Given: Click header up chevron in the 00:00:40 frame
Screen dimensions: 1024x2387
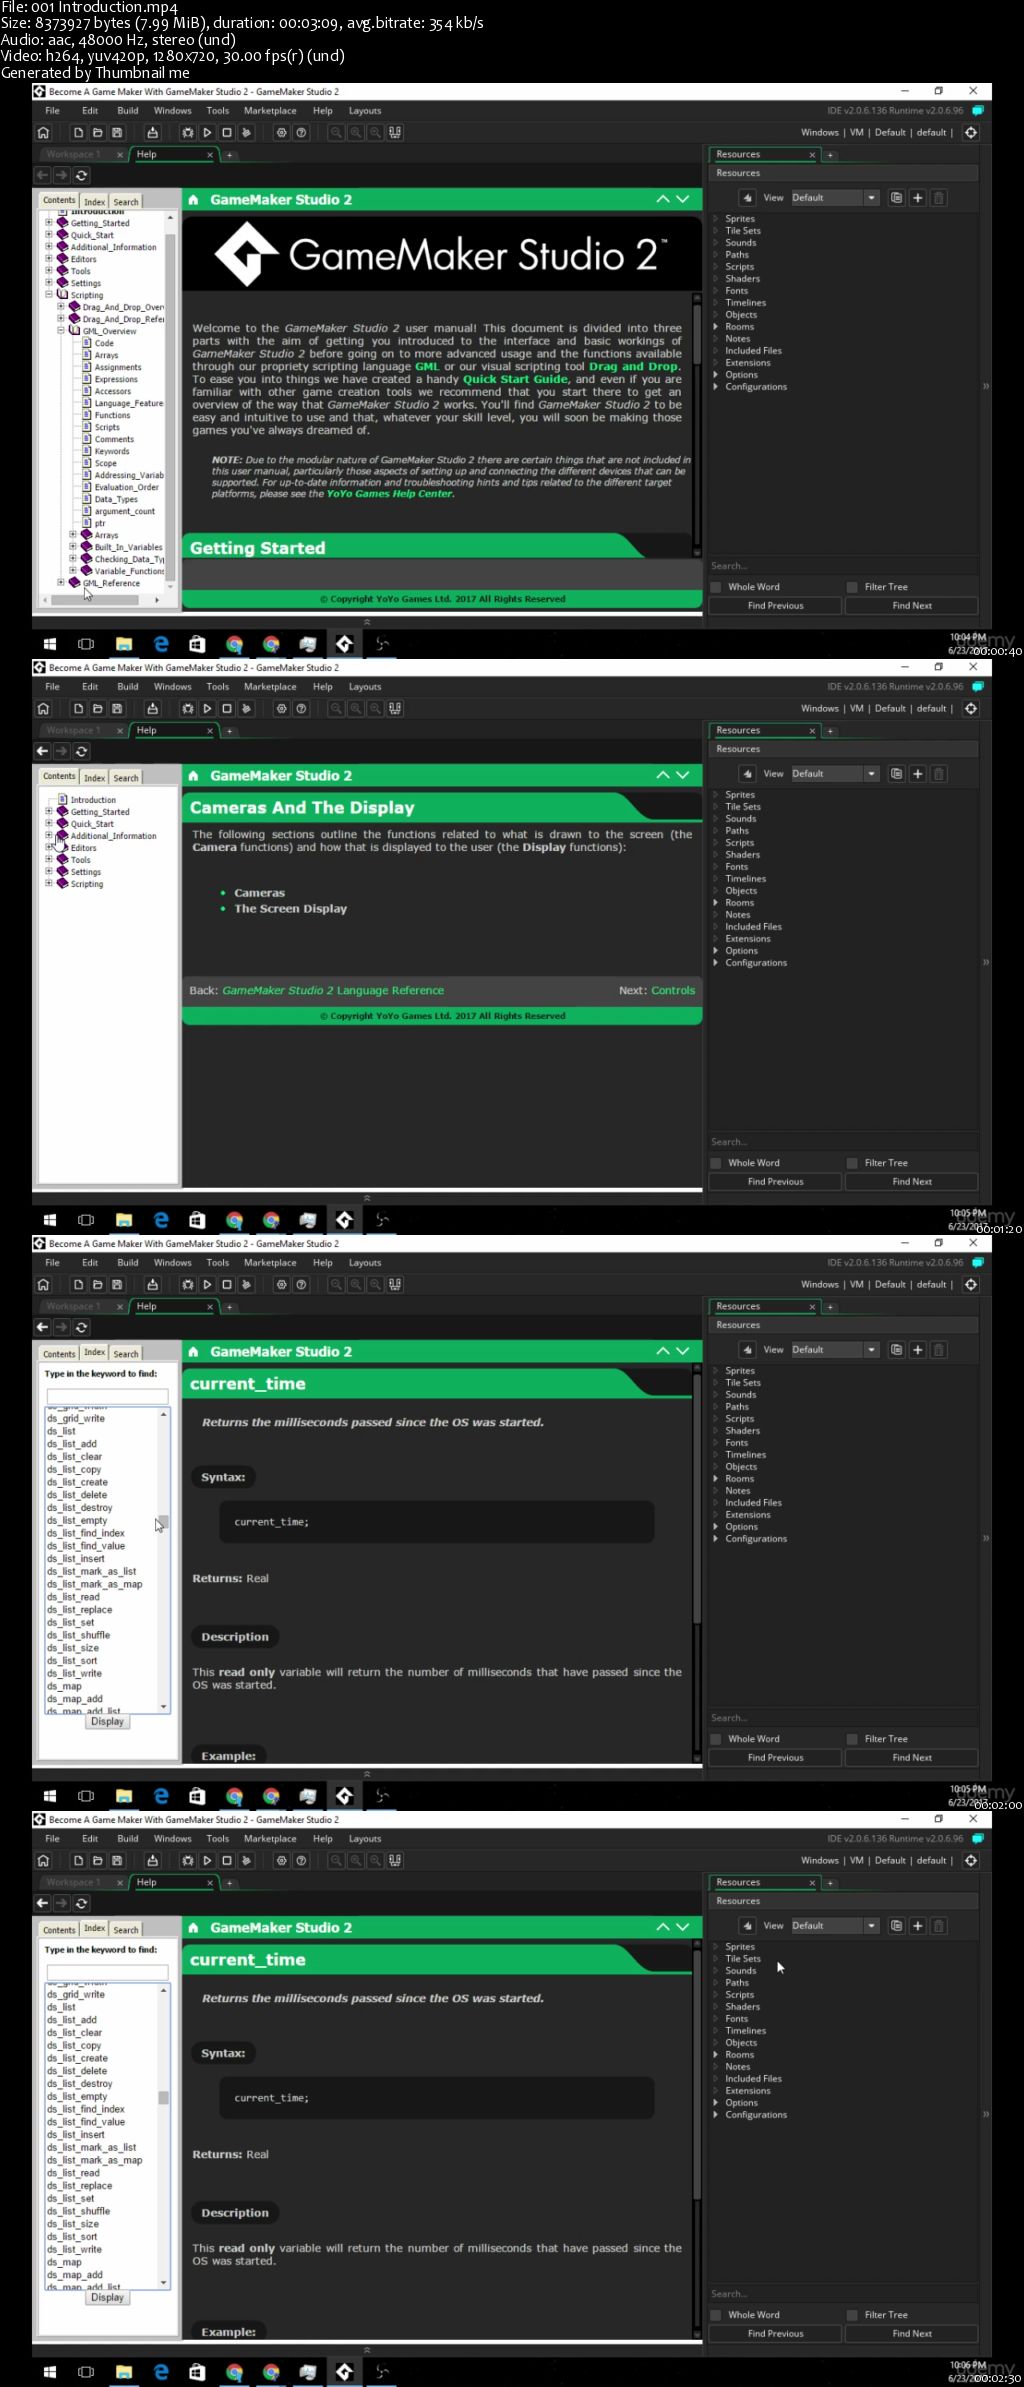Looking at the screenshot, I should pos(663,200).
